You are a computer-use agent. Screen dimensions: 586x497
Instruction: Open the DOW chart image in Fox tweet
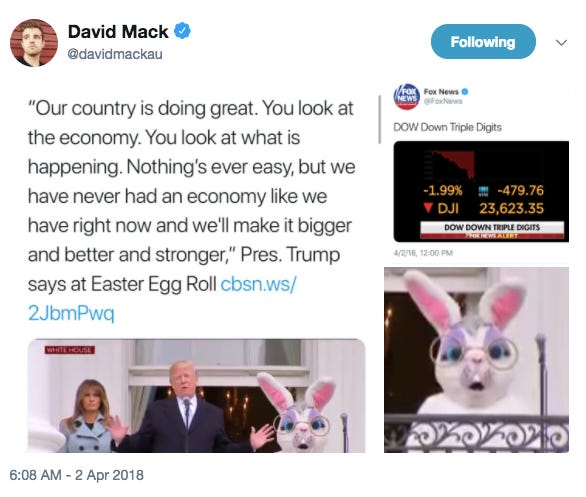(481, 191)
